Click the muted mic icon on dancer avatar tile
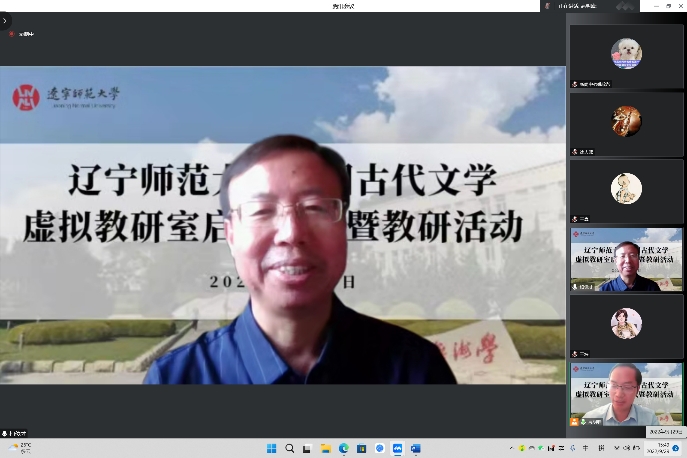 coord(574,152)
